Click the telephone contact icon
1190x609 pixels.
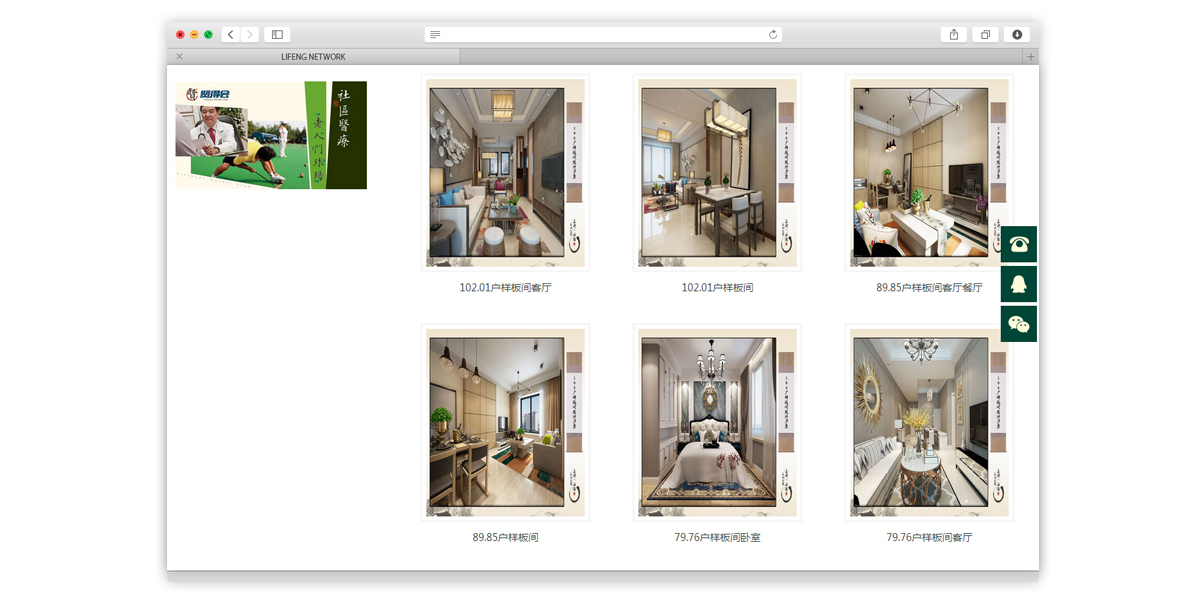coord(1018,244)
